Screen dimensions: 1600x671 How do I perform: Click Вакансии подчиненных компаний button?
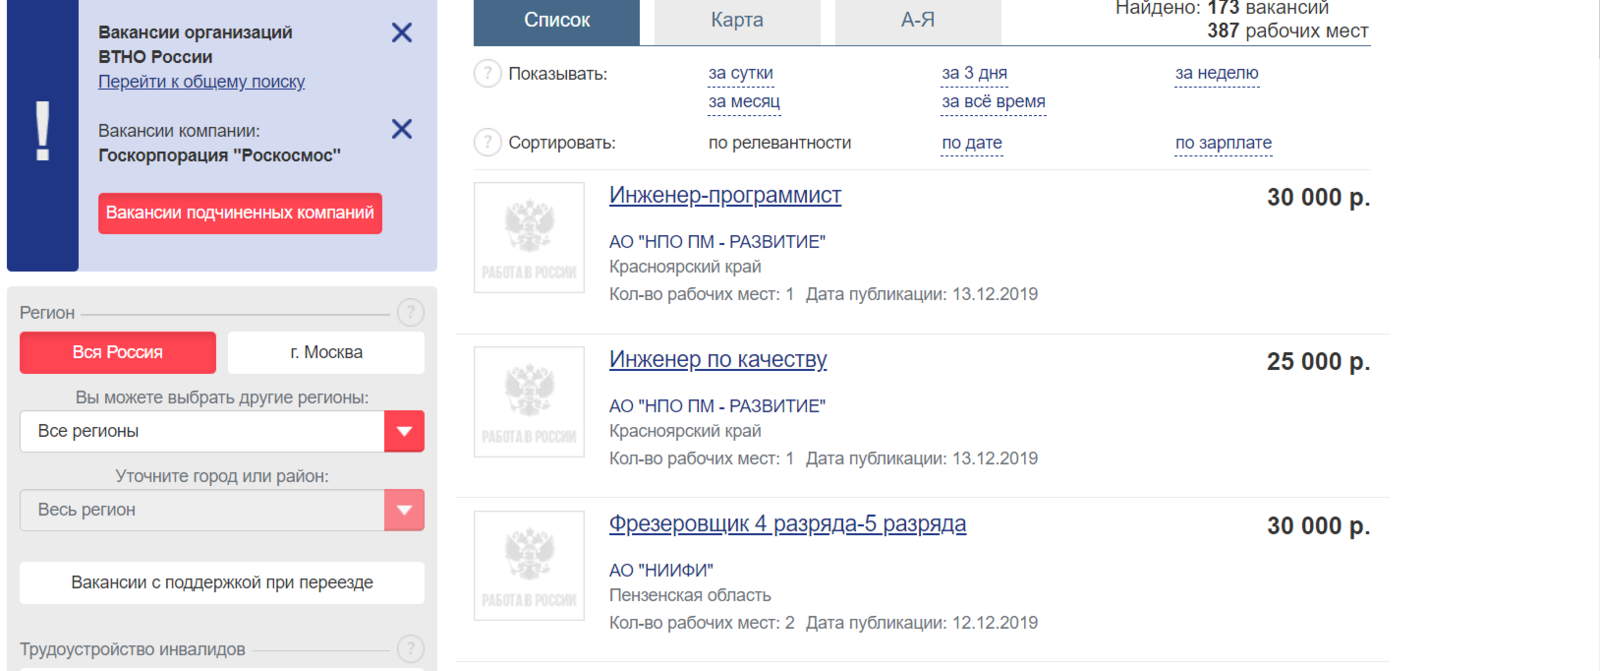[x=240, y=213]
